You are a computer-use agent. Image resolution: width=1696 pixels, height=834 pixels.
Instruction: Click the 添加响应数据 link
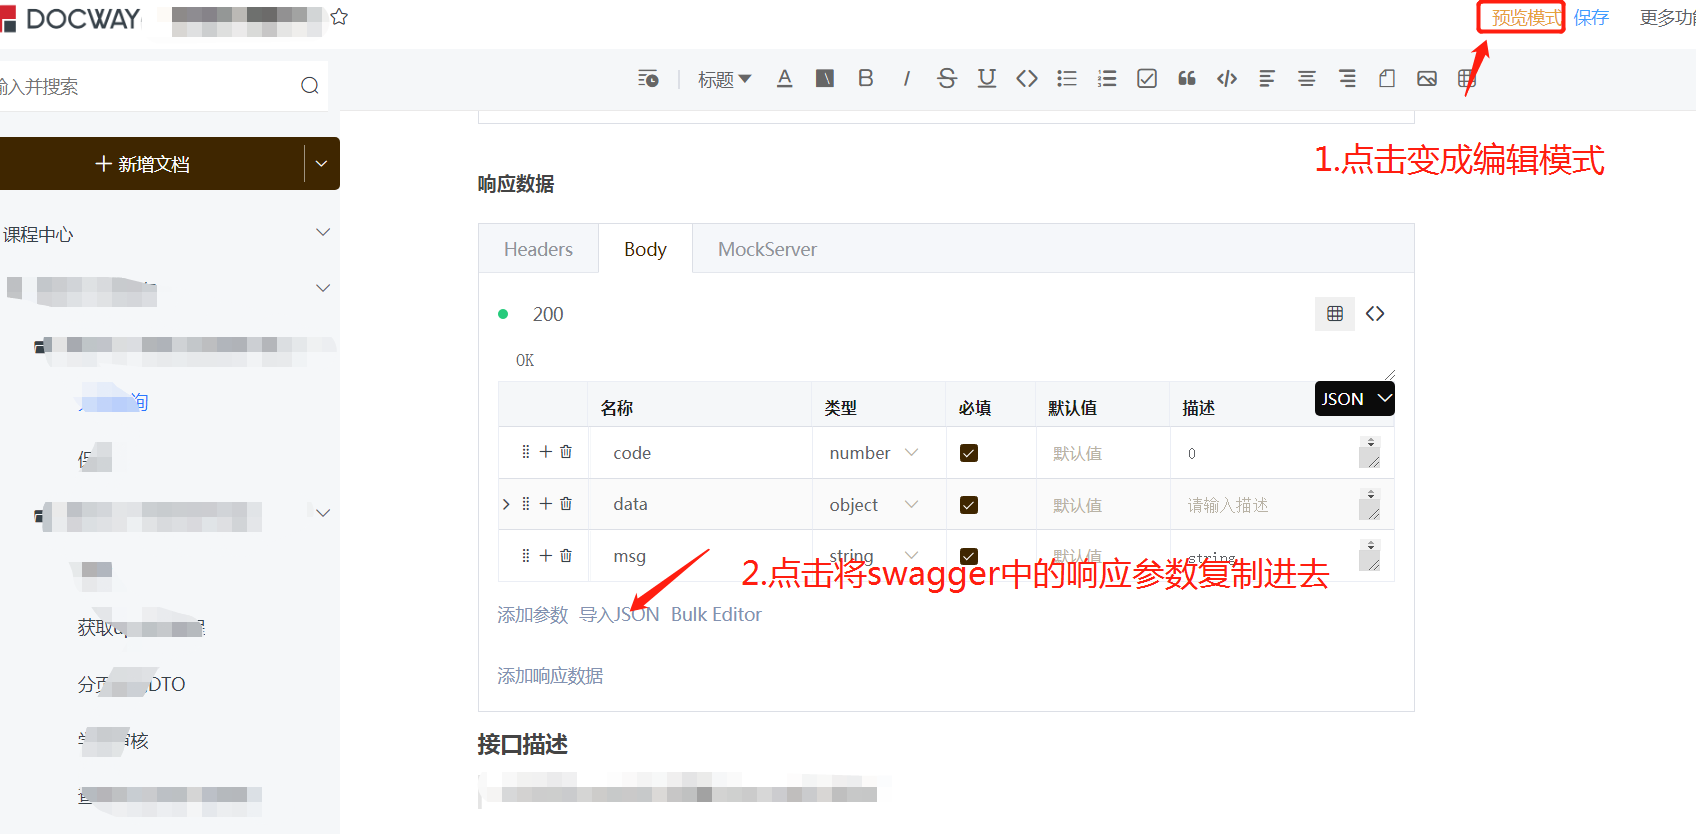click(550, 676)
